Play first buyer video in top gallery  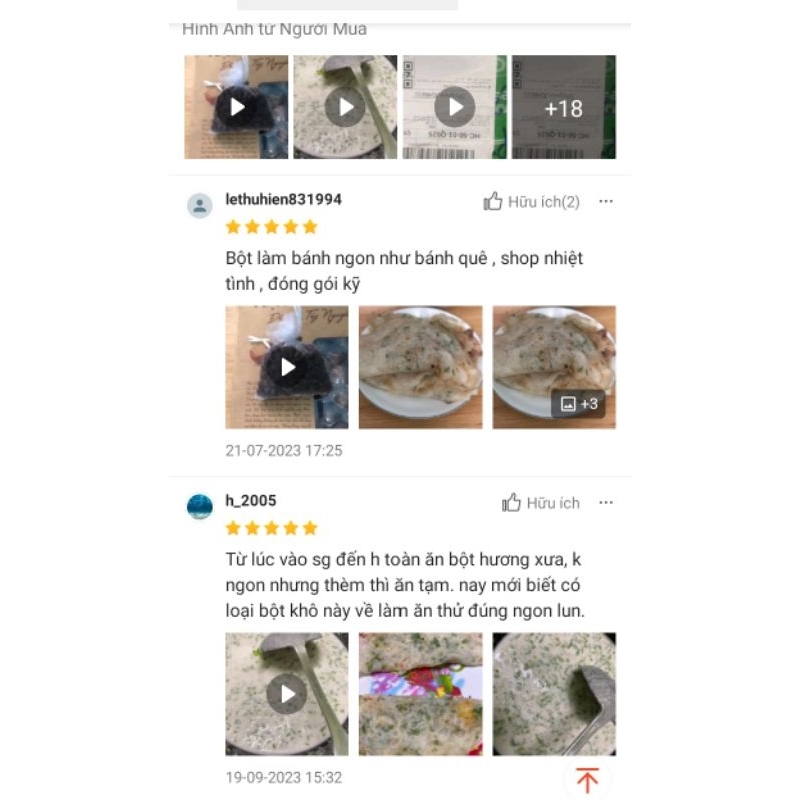click(x=236, y=107)
